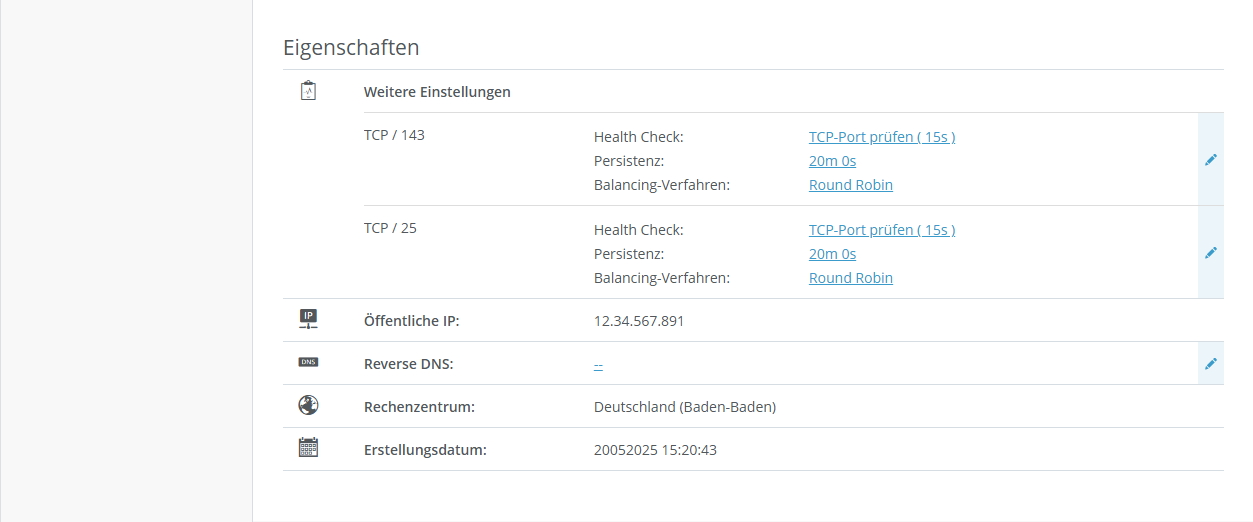Open TCP-Port prüfen link for TCP / 143
The image size is (1253, 522).
pyautogui.click(x=882, y=137)
